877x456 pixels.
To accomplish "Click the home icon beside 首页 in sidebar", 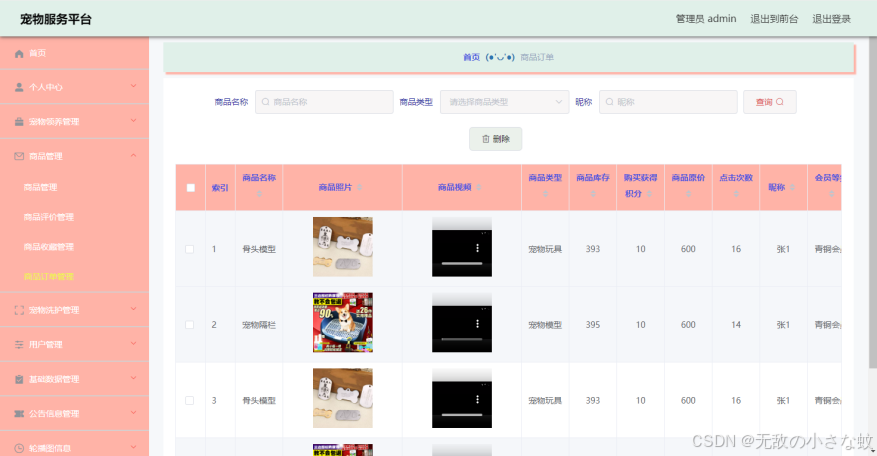I will pyautogui.click(x=19, y=54).
